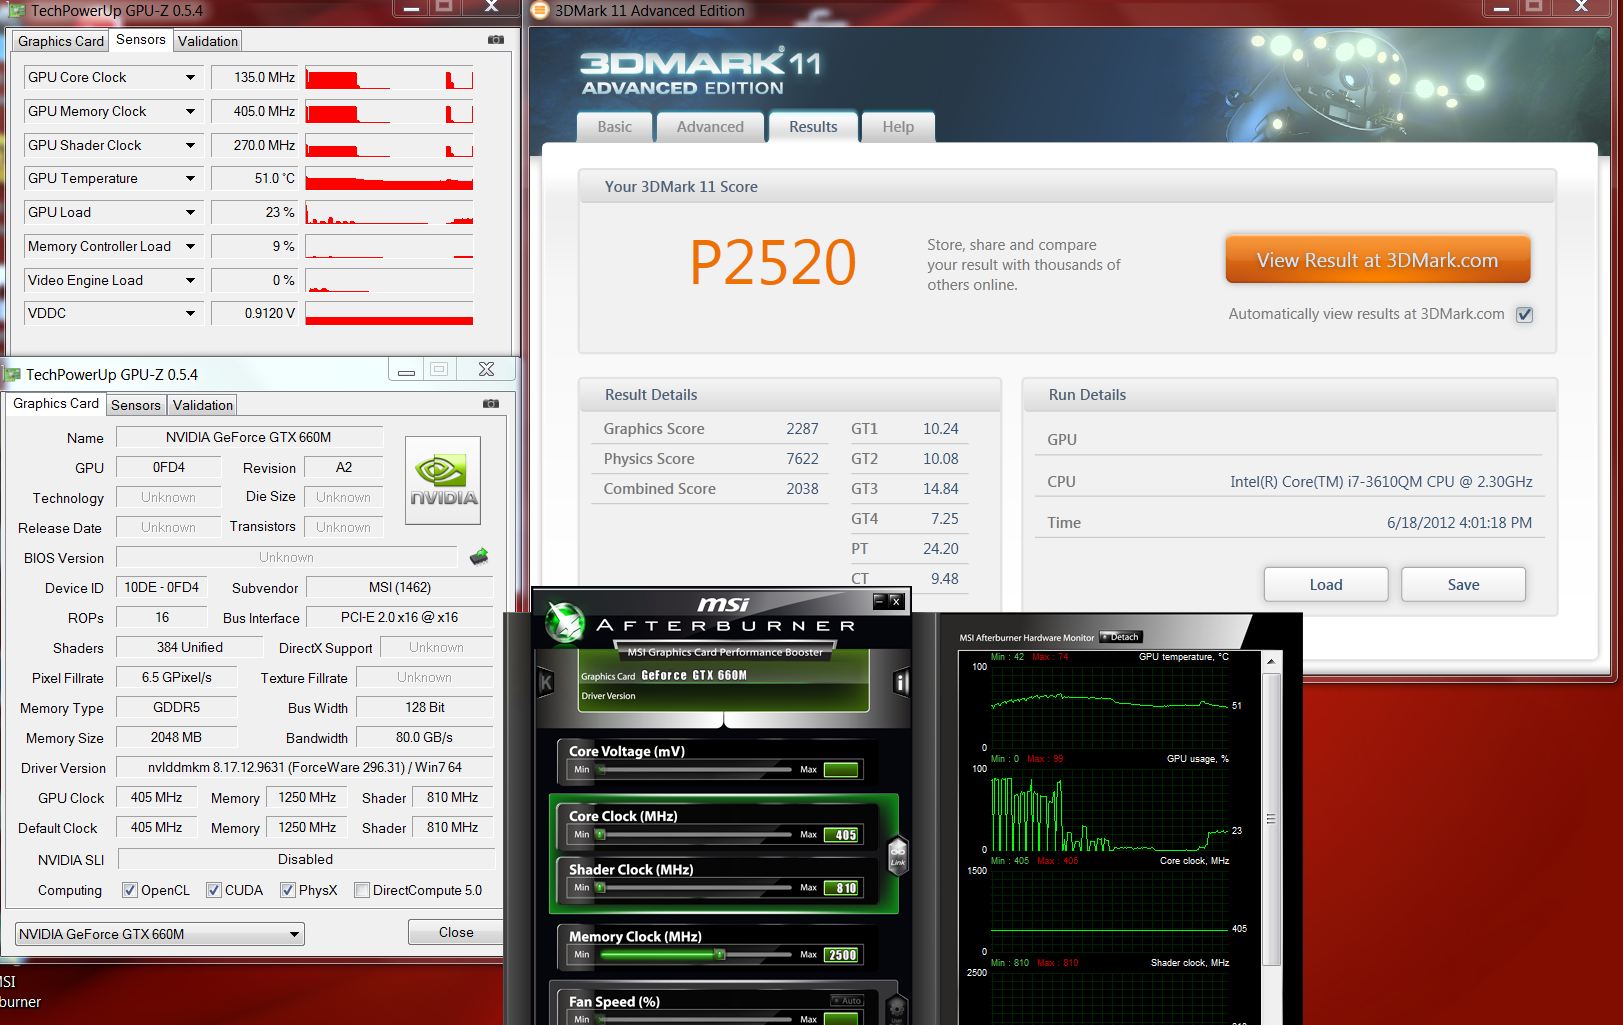
Task: Click the Graphics Score value 2287
Action: [x=802, y=429]
